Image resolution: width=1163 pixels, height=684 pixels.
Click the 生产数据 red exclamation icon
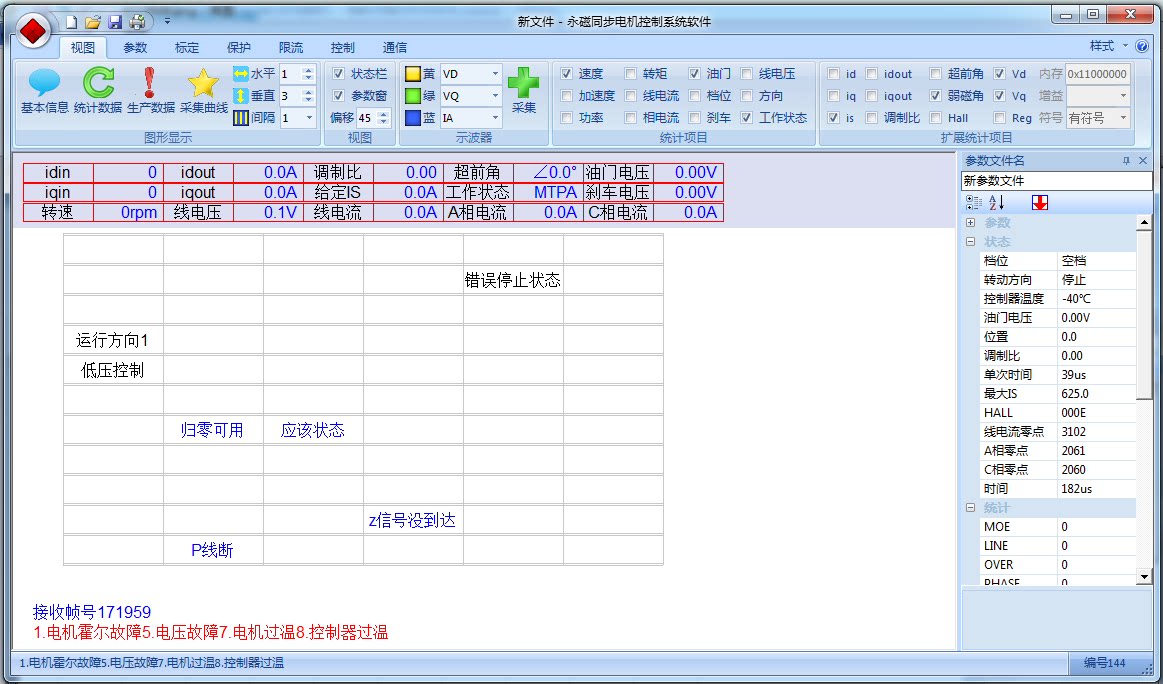151,91
